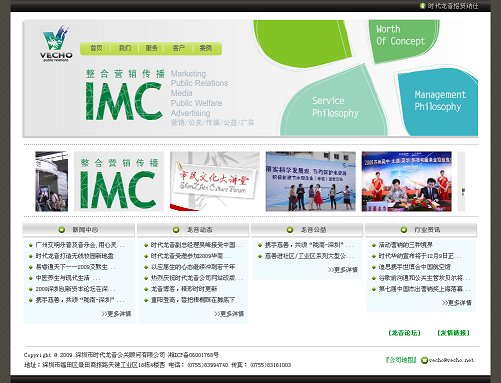Click 更多详情 under the 新闻中心 list
This screenshot has width=501, height=383.
pyautogui.click(x=116, y=314)
